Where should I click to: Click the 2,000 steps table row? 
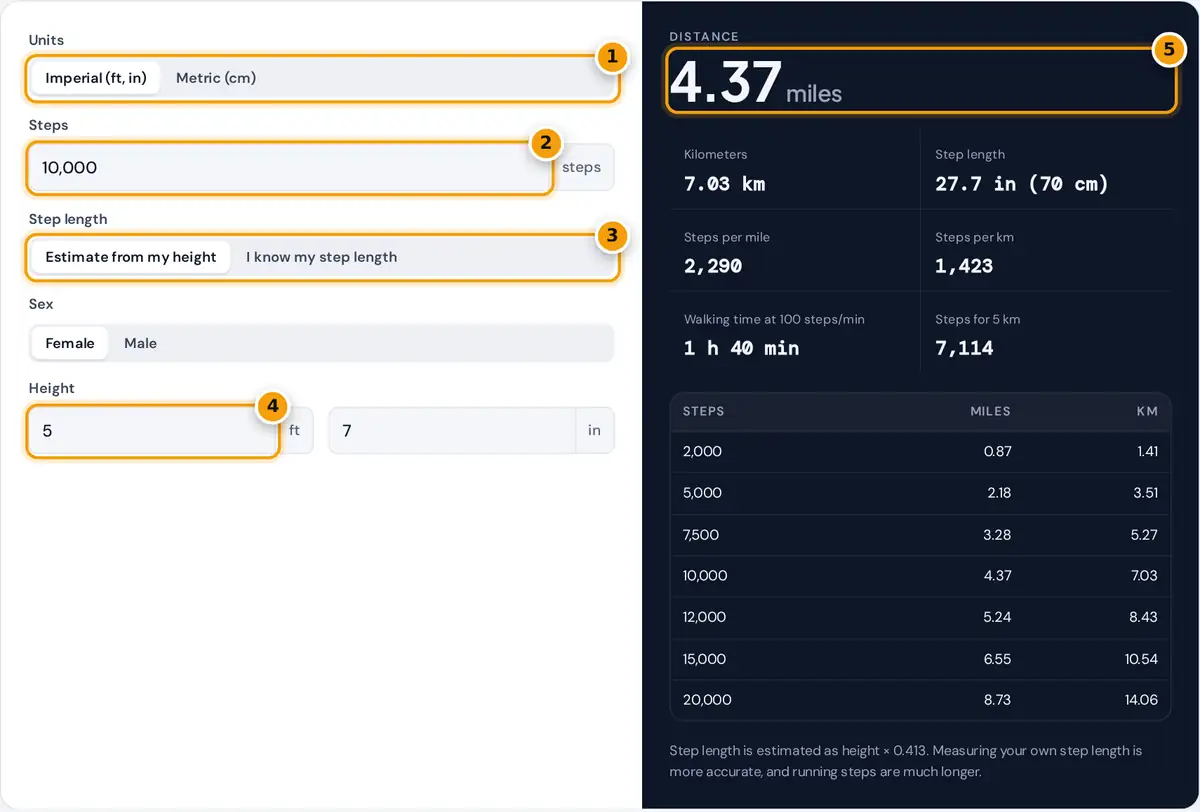tap(920, 452)
